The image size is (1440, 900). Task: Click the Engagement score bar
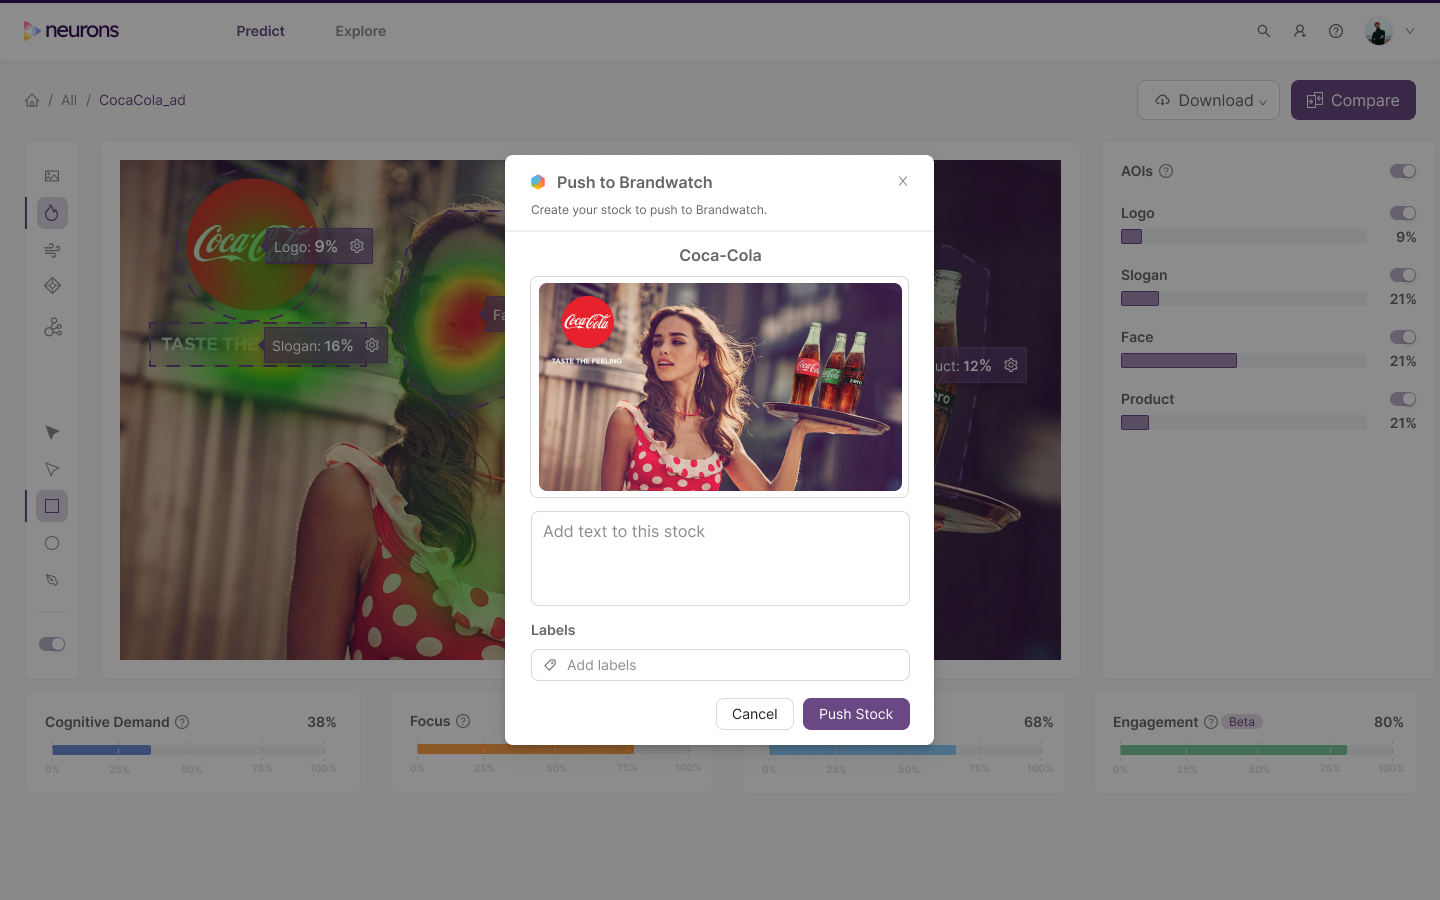(x=1256, y=749)
